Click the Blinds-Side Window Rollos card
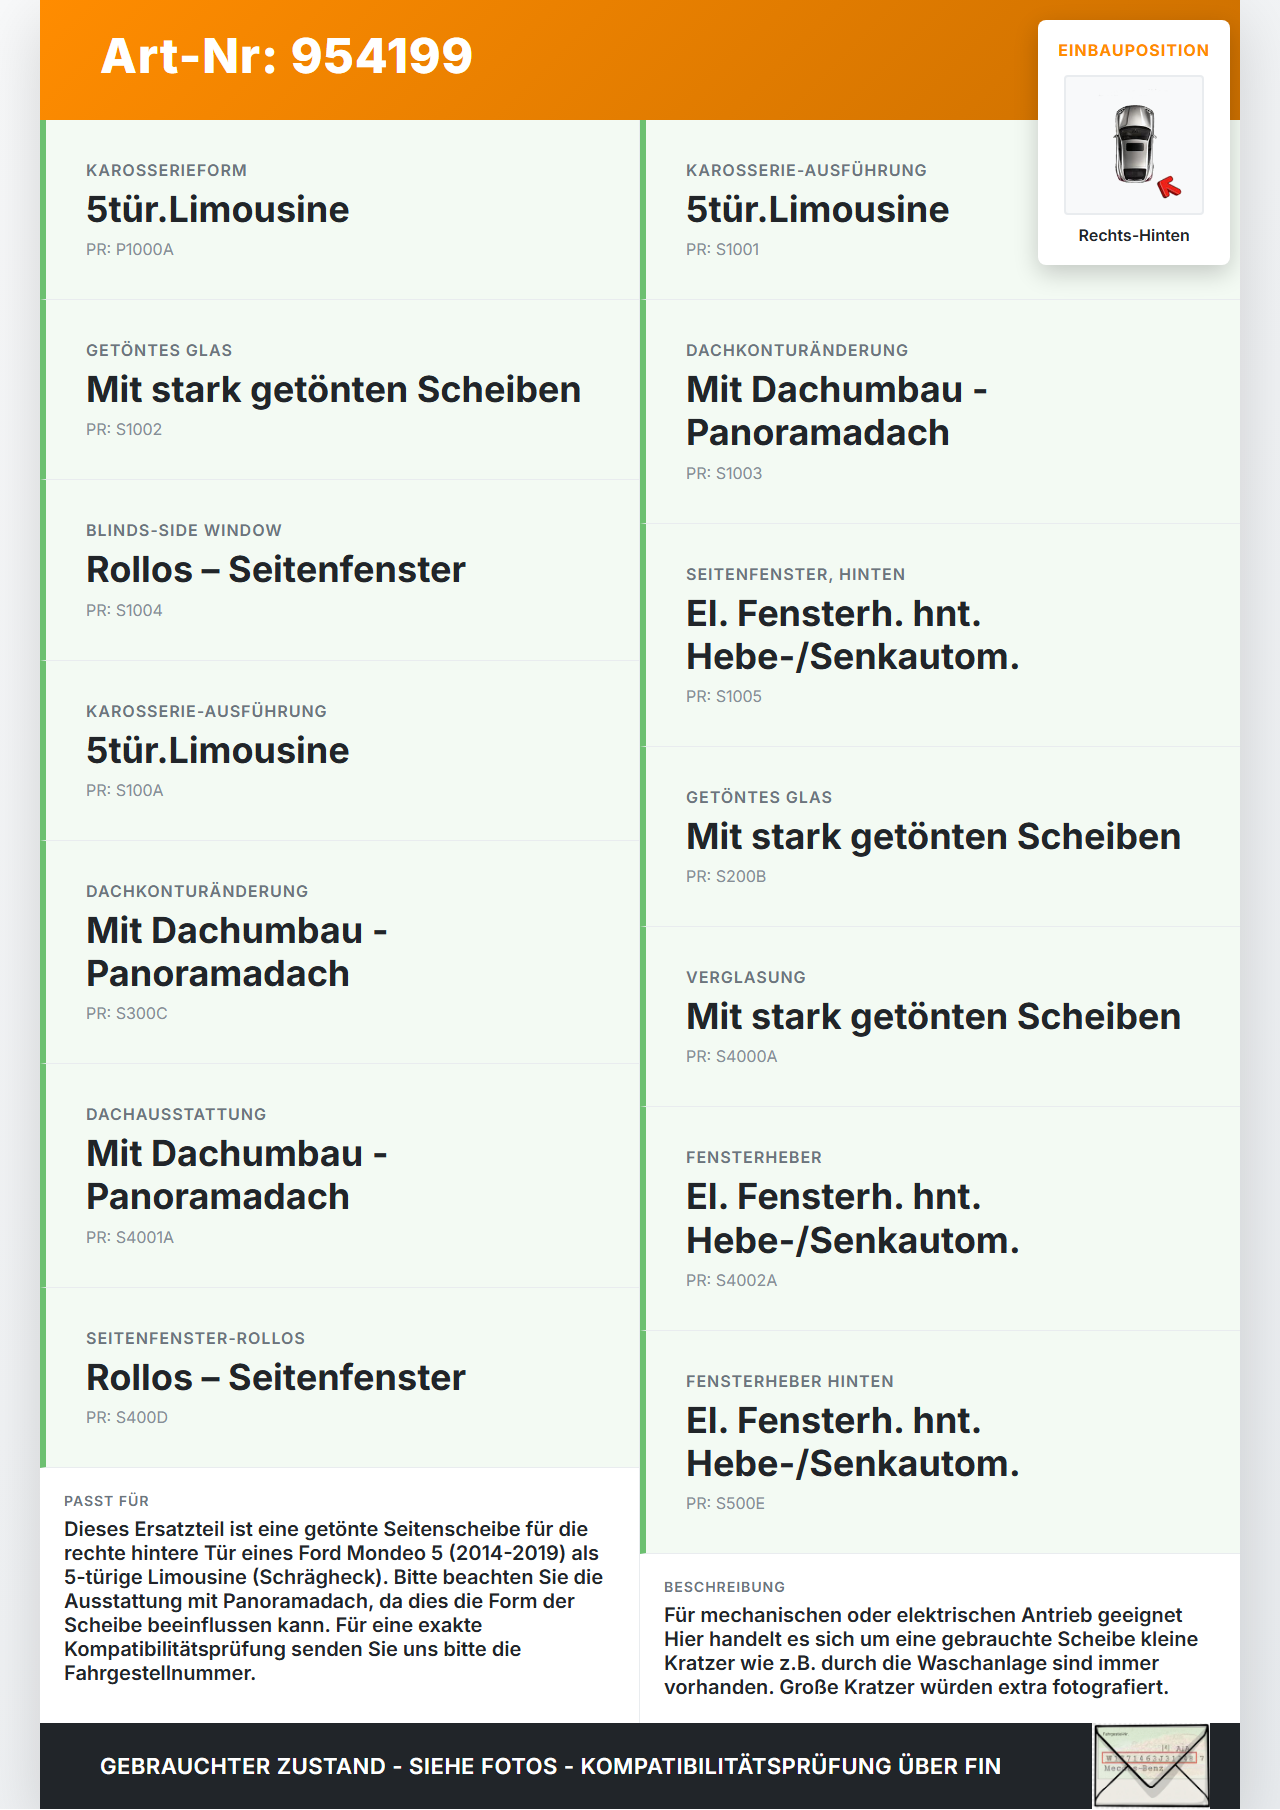The width and height of the screenshot is (1280, 1810). click(x=340, y=570)
